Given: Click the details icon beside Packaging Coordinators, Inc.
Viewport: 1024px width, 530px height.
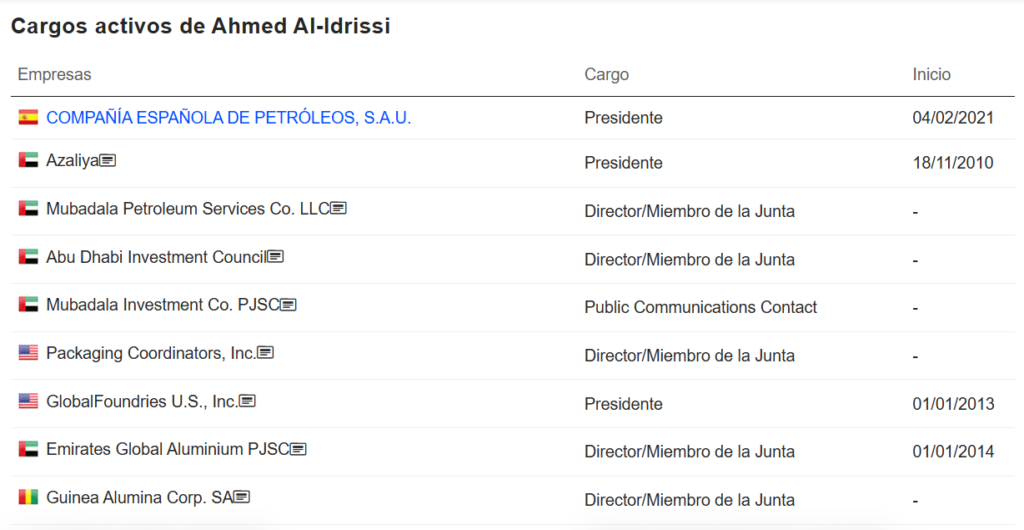Looking at the screenshot, I should (265, 352).
